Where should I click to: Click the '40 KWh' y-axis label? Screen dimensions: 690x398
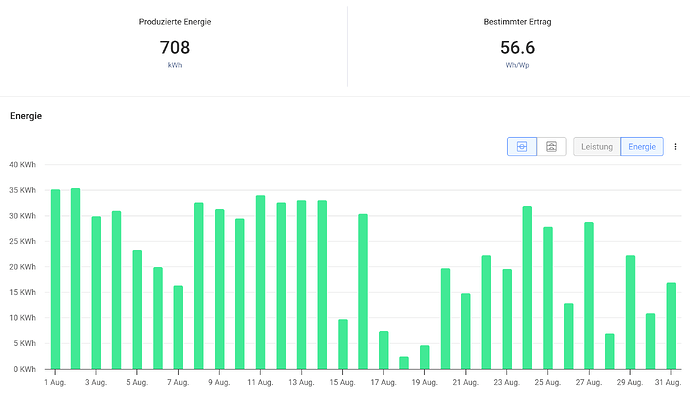[22, 165]
